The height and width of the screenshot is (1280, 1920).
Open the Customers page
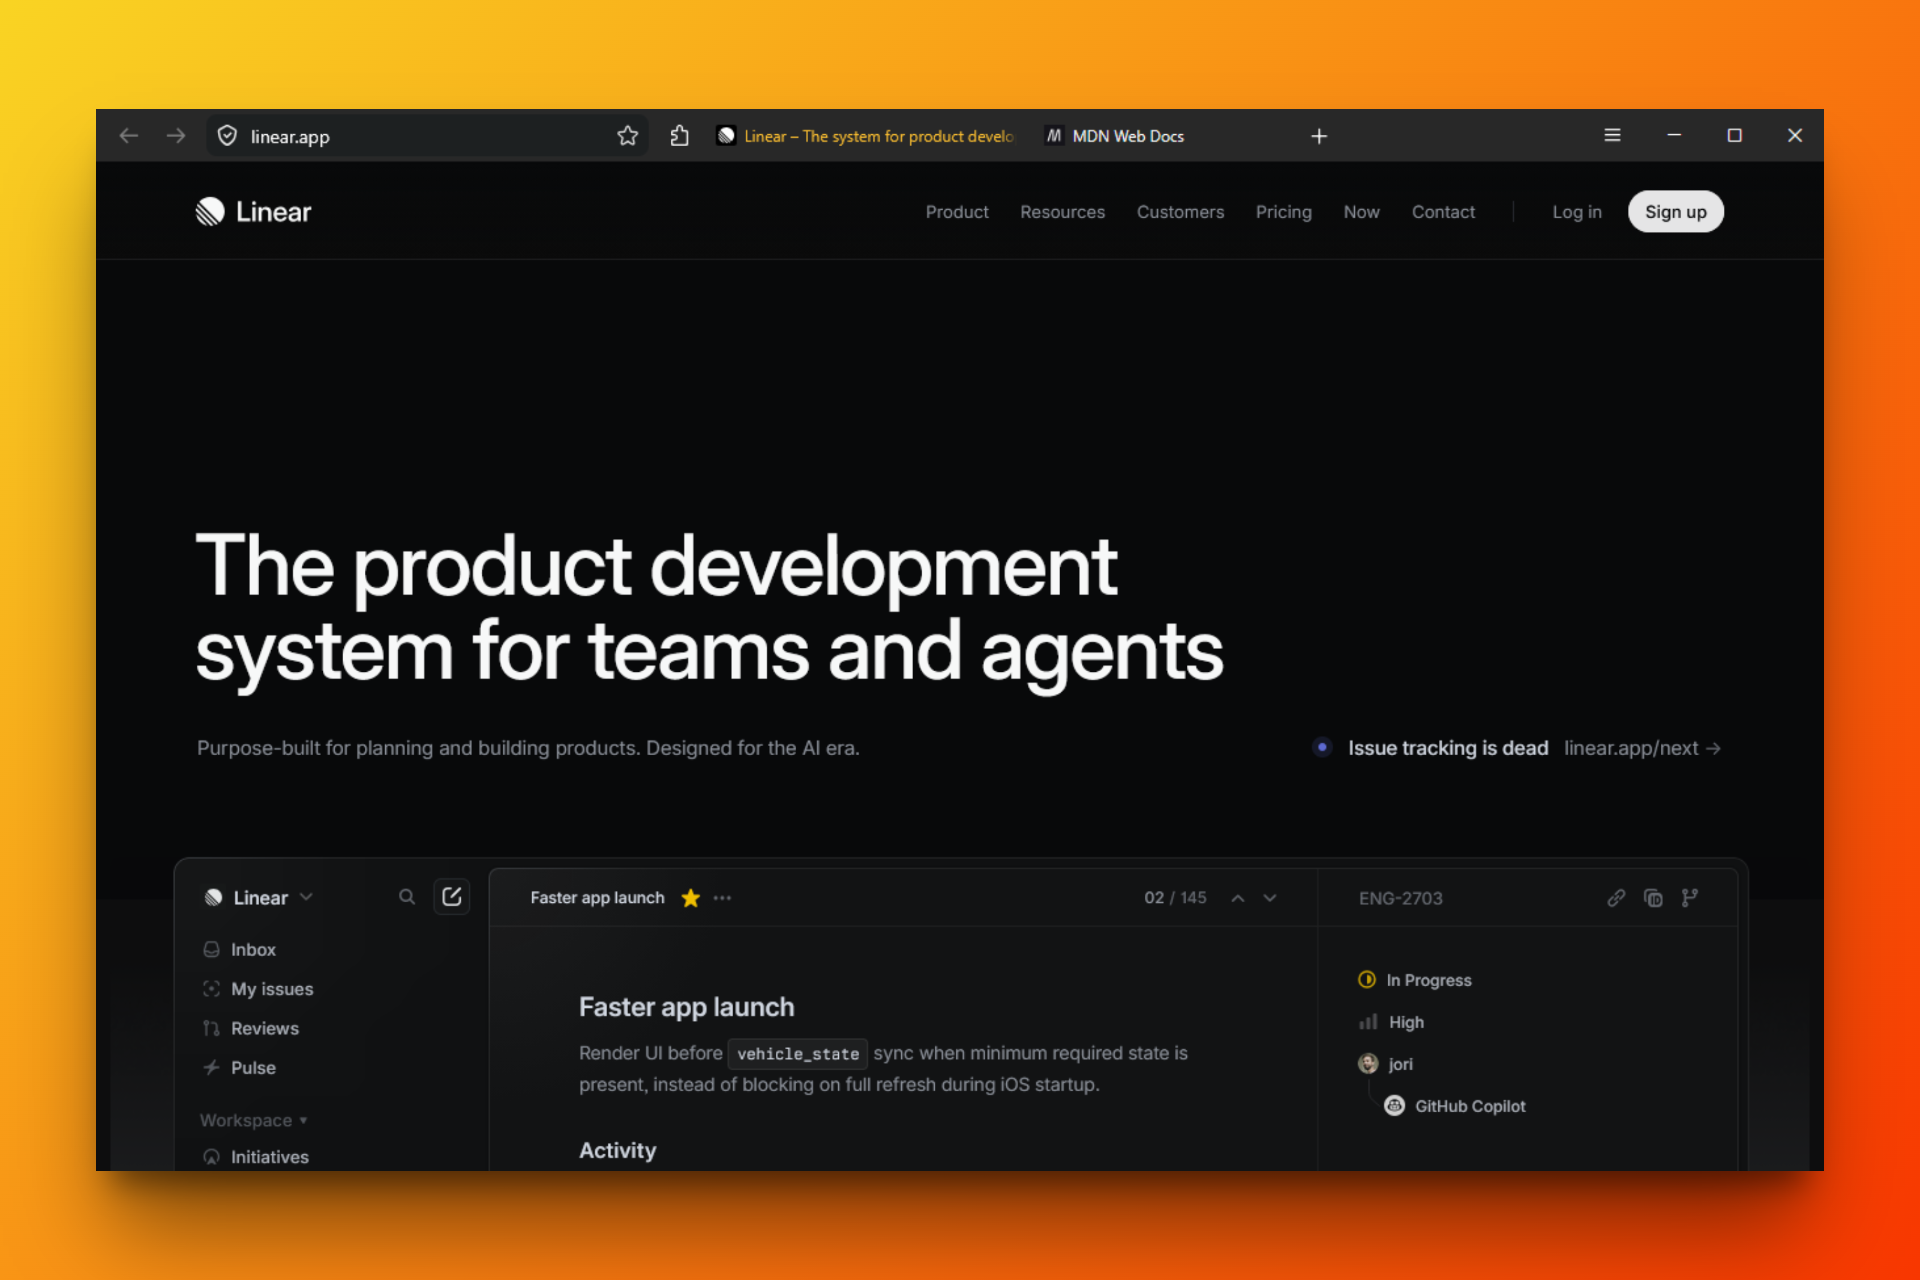click(1180, 212)
